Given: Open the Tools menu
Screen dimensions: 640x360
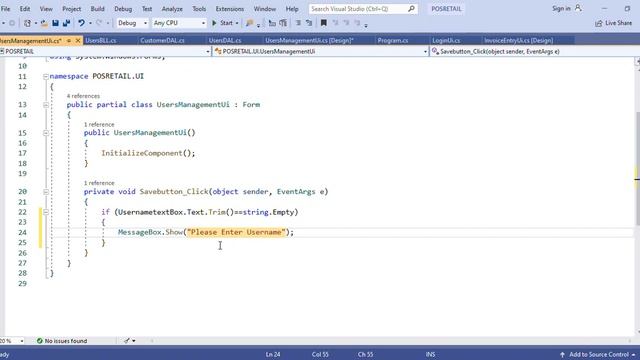Looking at the screenshot, I should click(199, 9).
